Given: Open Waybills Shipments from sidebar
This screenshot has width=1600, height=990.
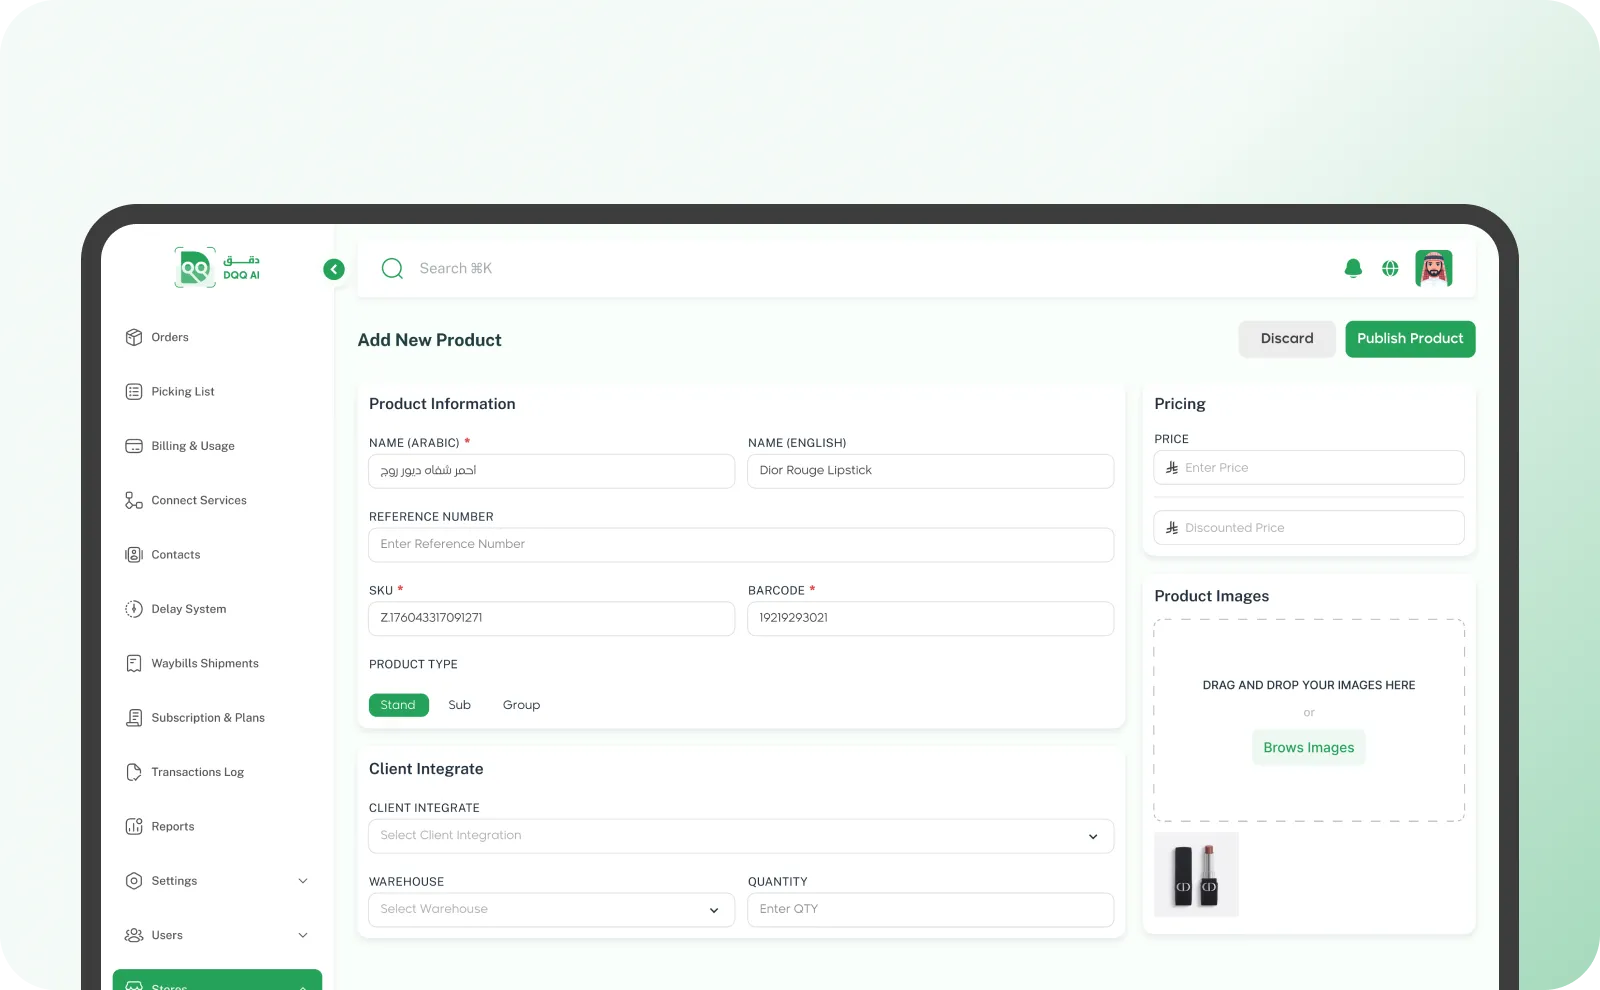Looking at the screenshot, I should [x=204, y=664].
